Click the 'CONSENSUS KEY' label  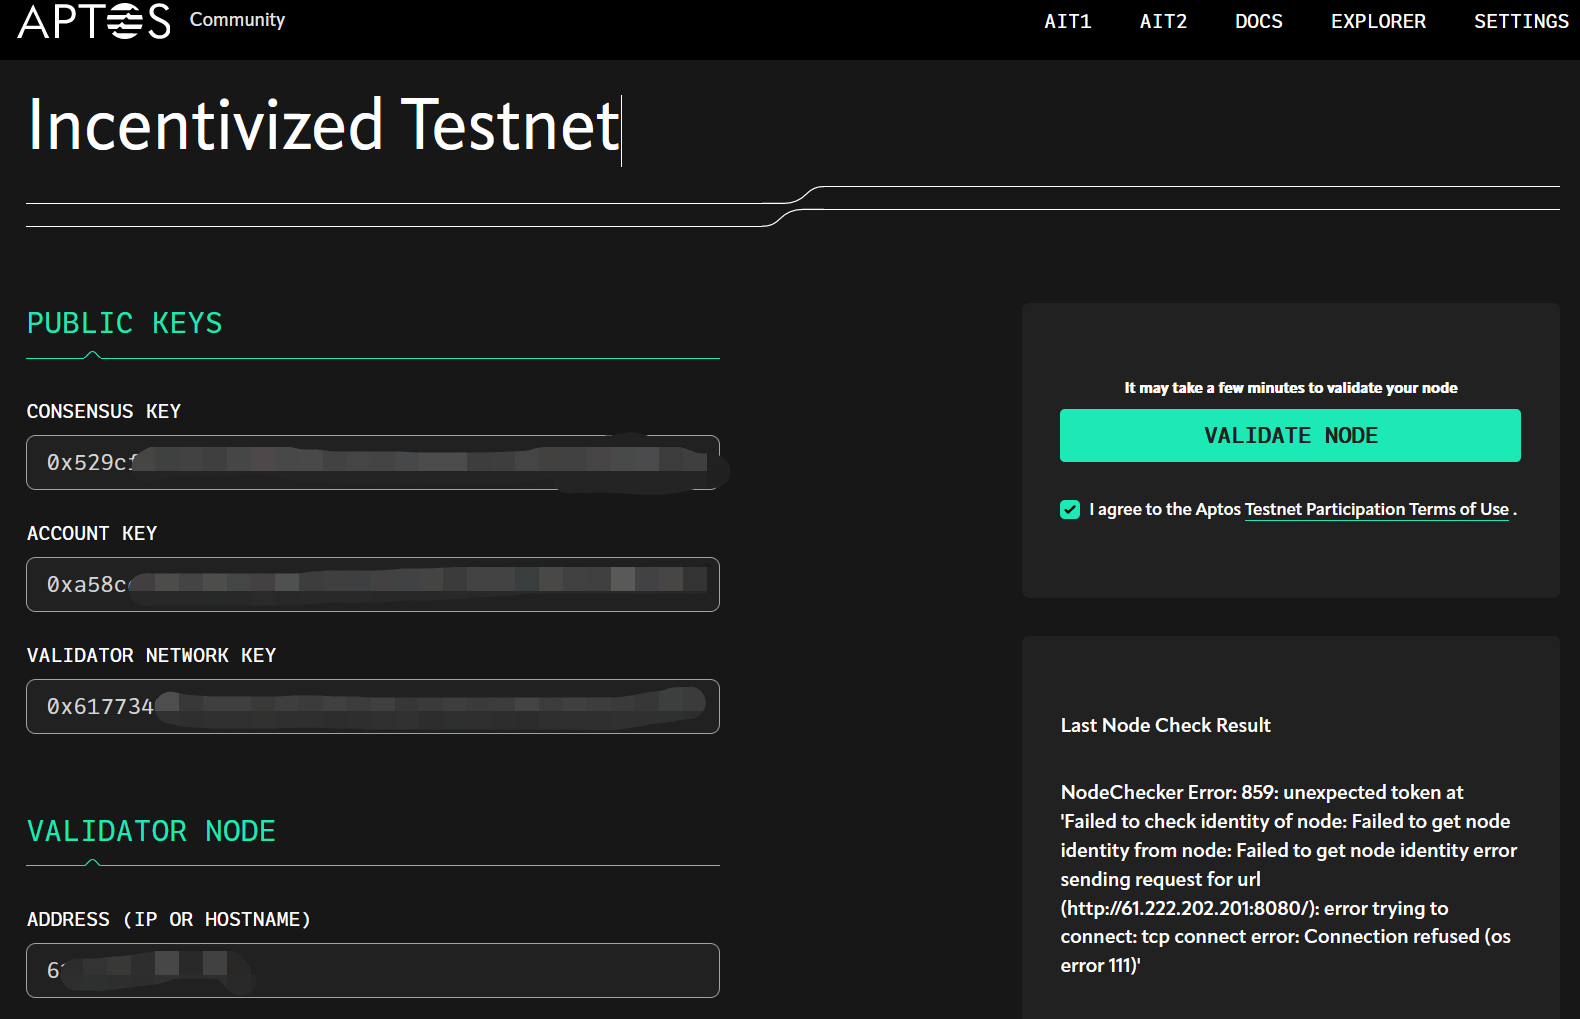click(104, 411)
